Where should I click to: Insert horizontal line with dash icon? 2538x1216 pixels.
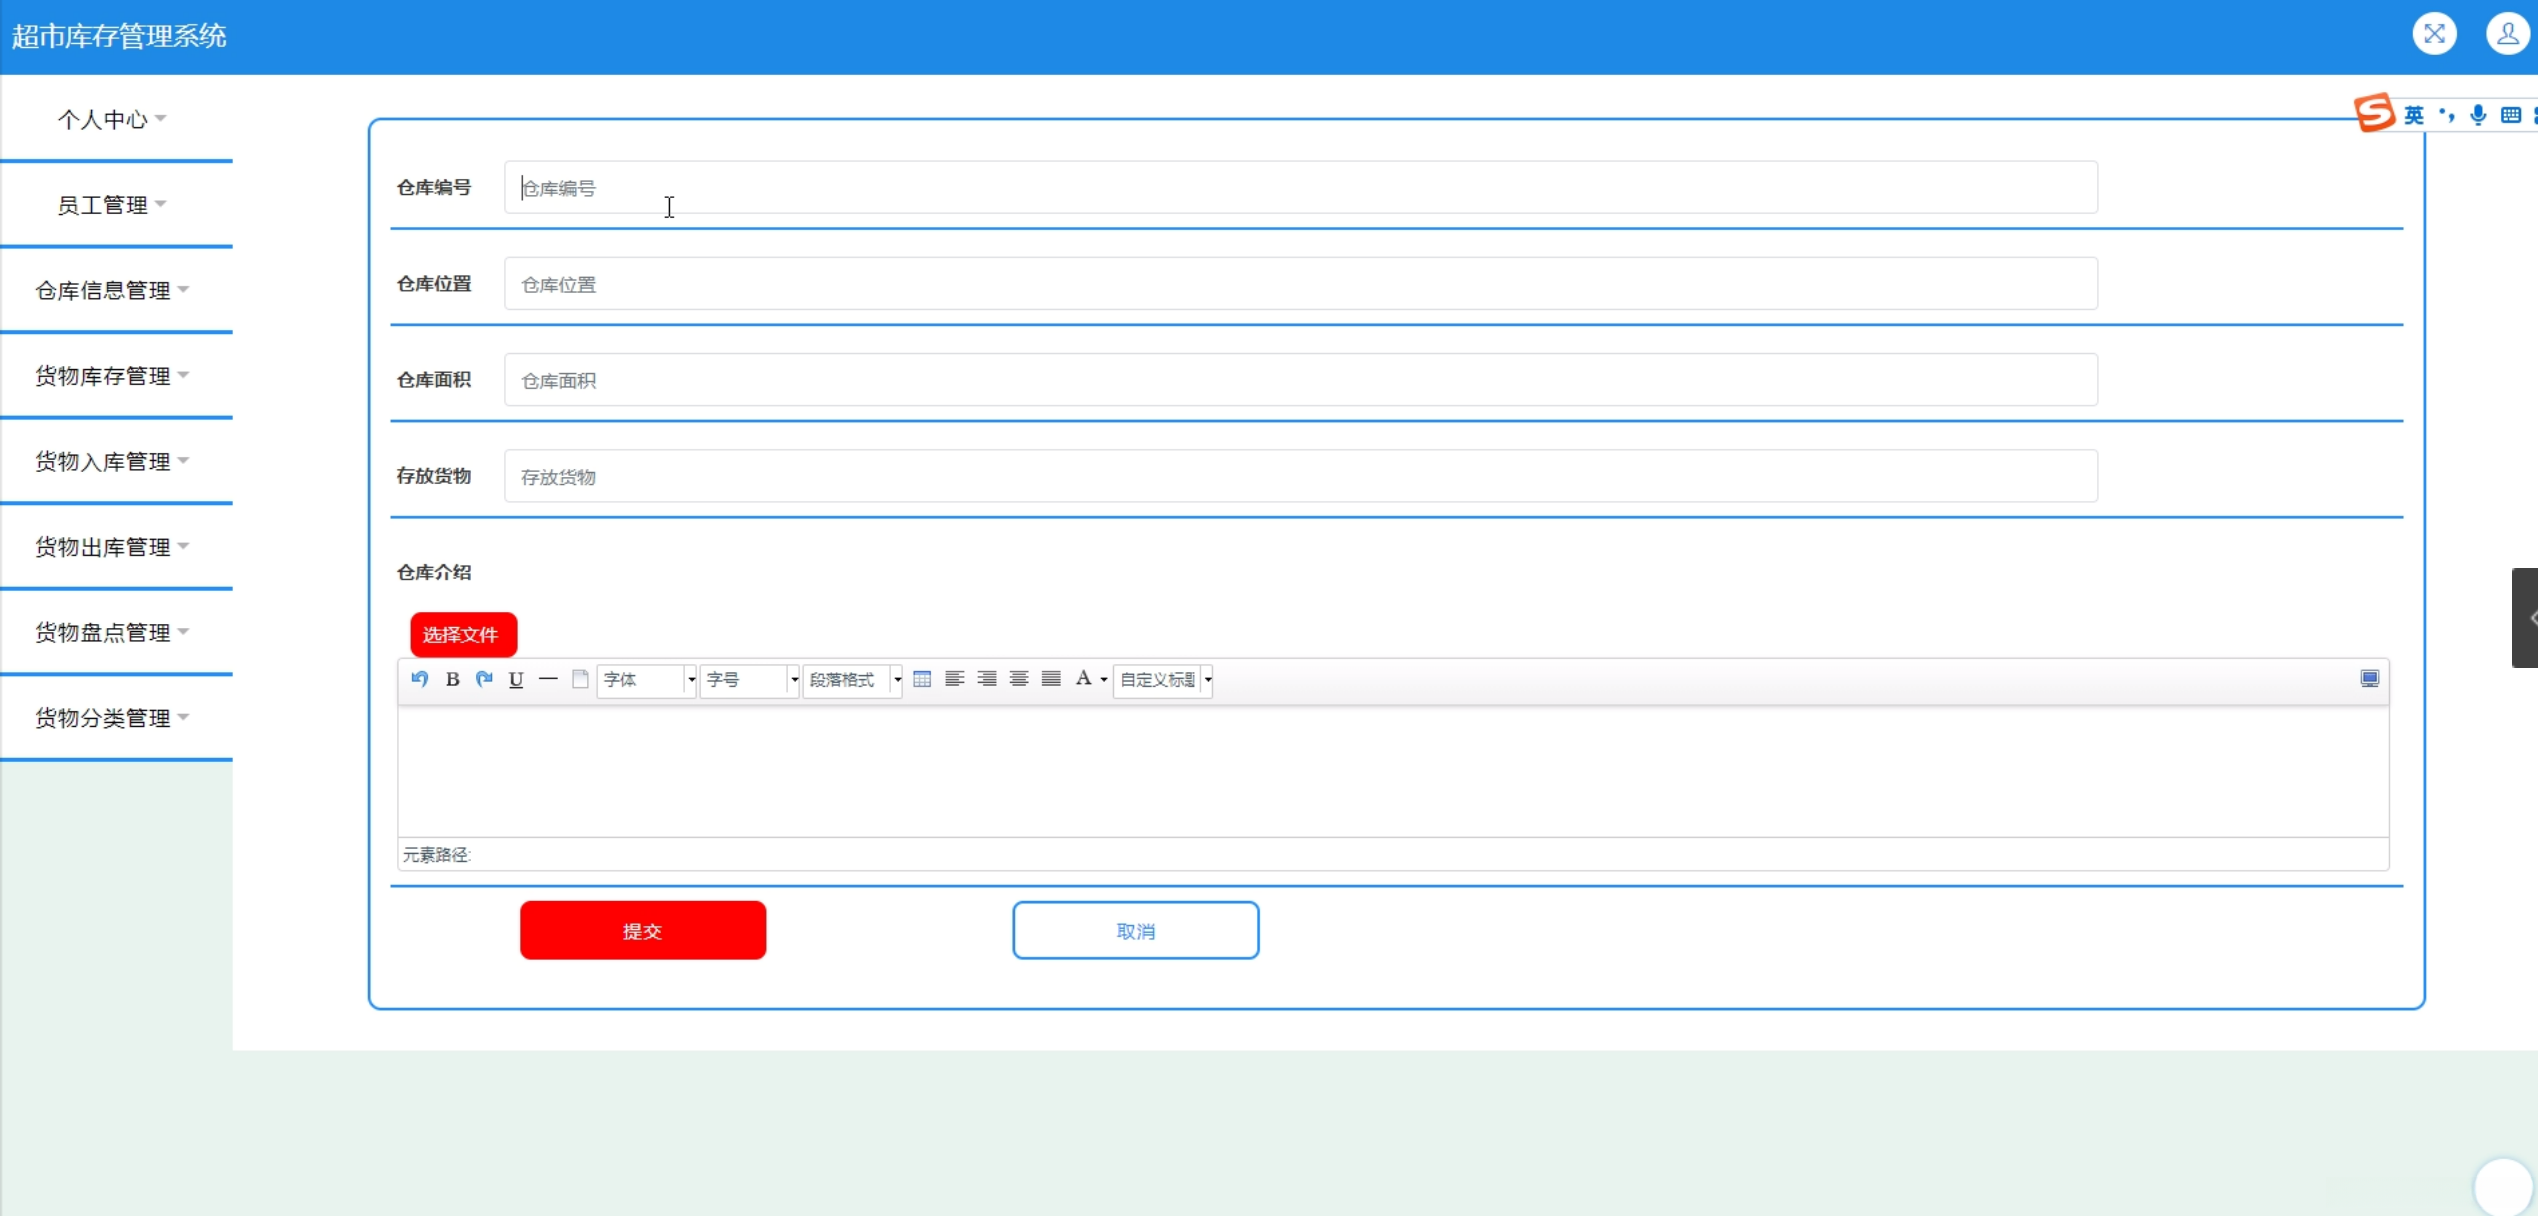pyautogui.click(x=548, y=679)
